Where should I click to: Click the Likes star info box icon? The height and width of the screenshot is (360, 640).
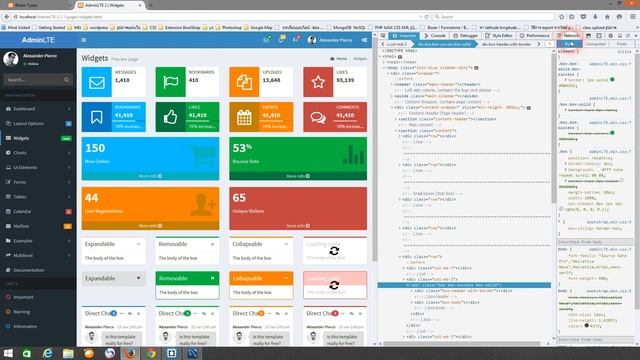point(318,82)
